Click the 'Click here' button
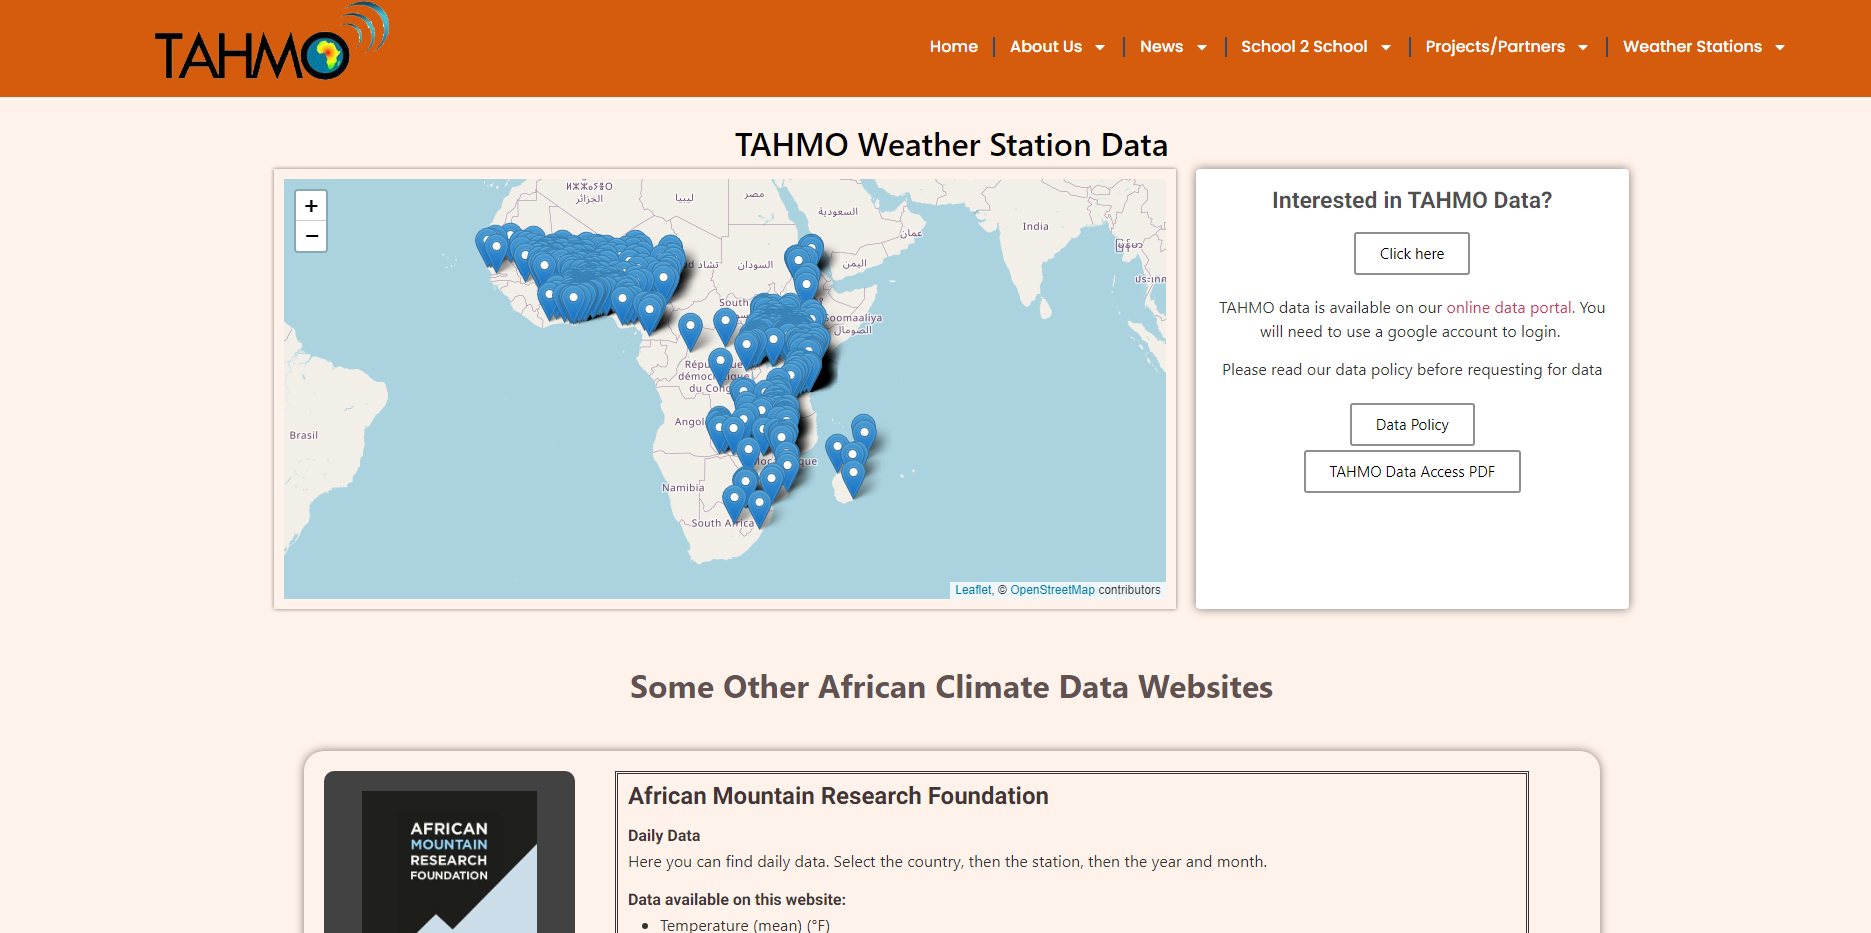 (1412, 254)
